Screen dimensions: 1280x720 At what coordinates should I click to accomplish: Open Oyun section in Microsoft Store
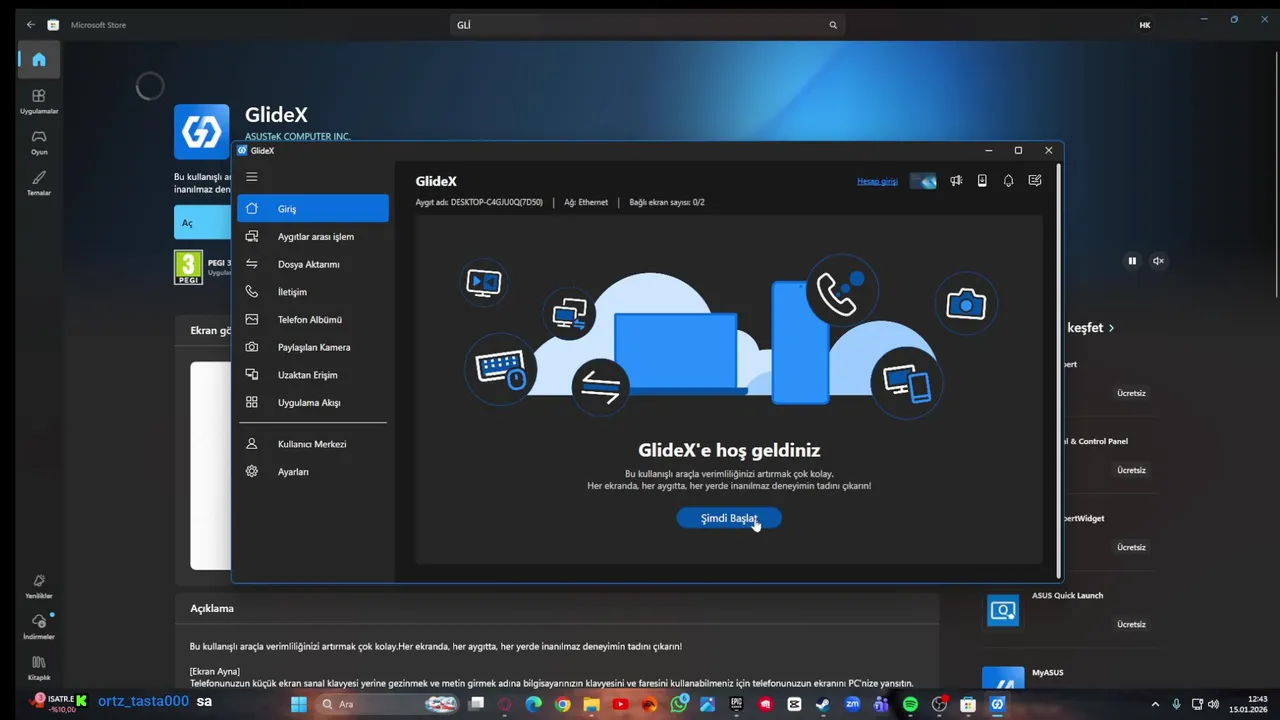(x=39, y=142)
